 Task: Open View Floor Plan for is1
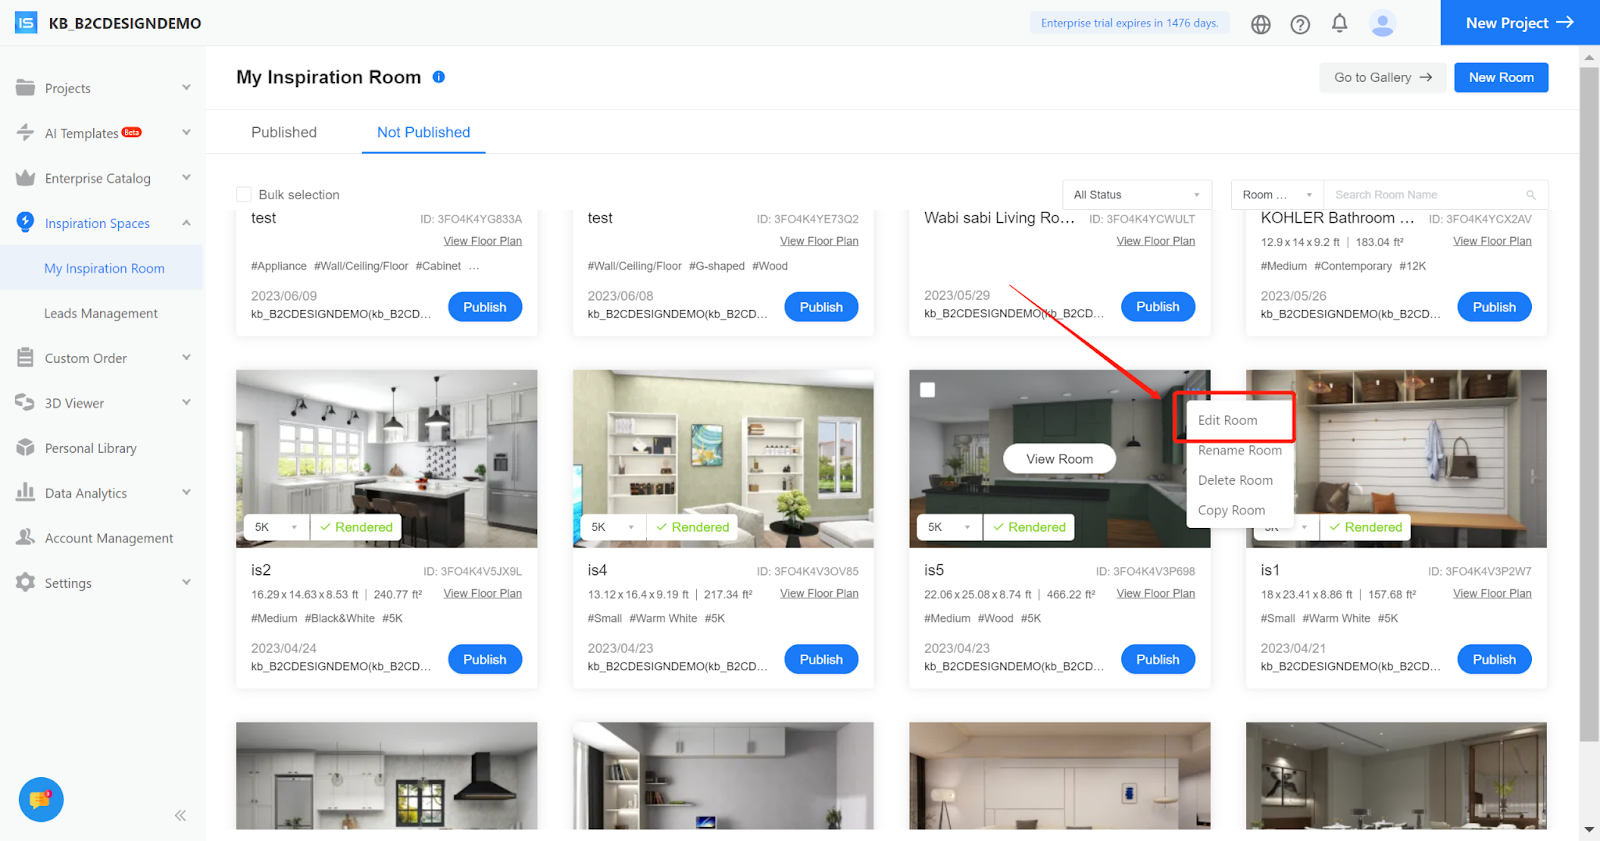[1492, 594]
